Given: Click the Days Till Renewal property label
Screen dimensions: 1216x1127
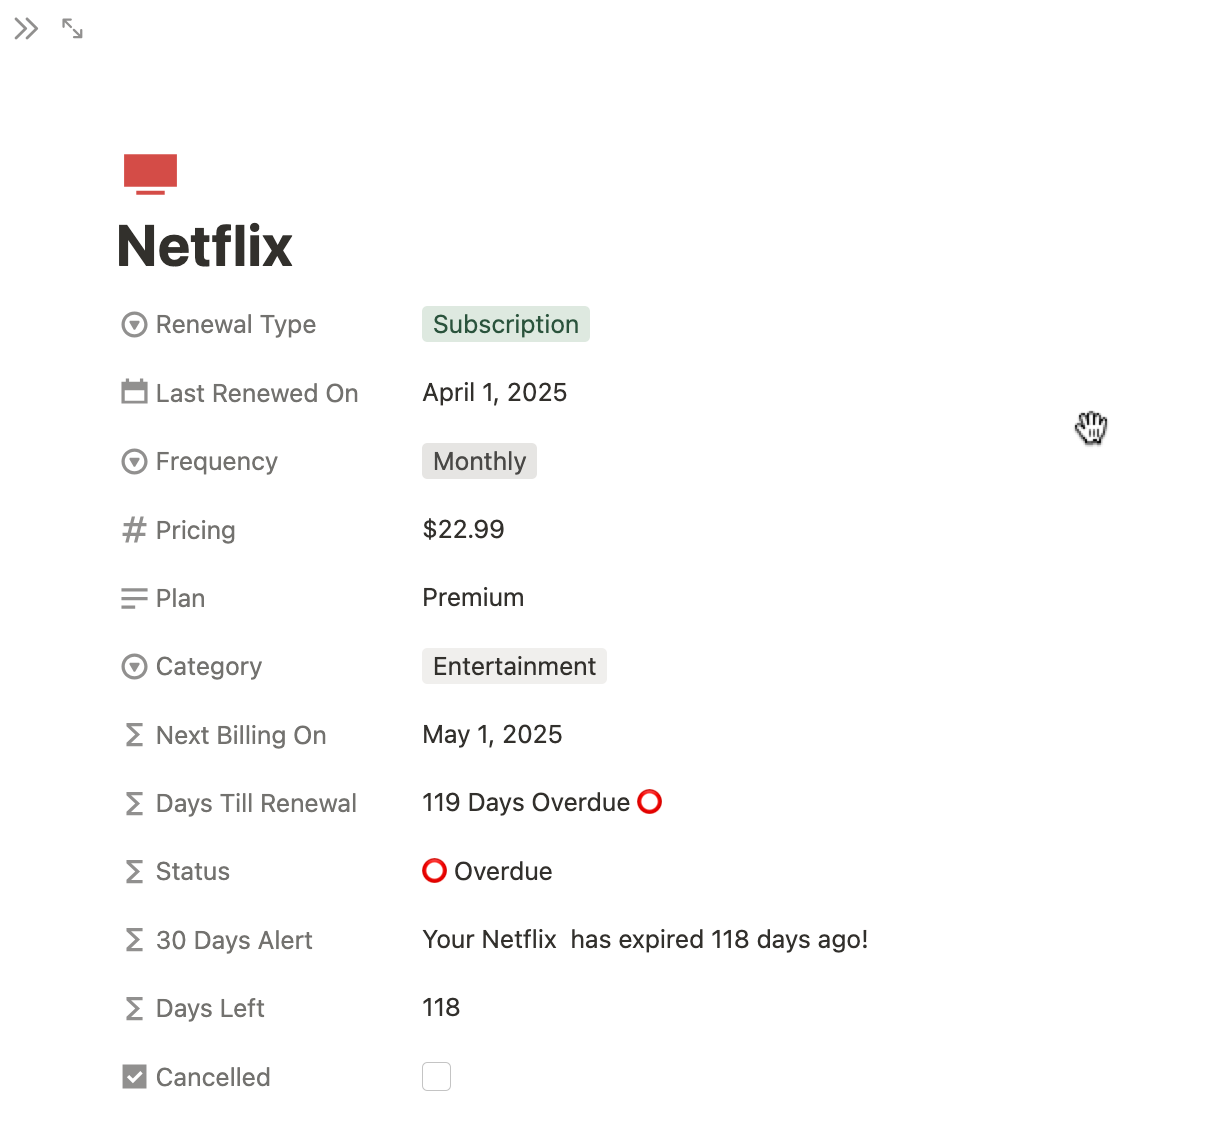Looking at the screenshot, I should [256, 803].
